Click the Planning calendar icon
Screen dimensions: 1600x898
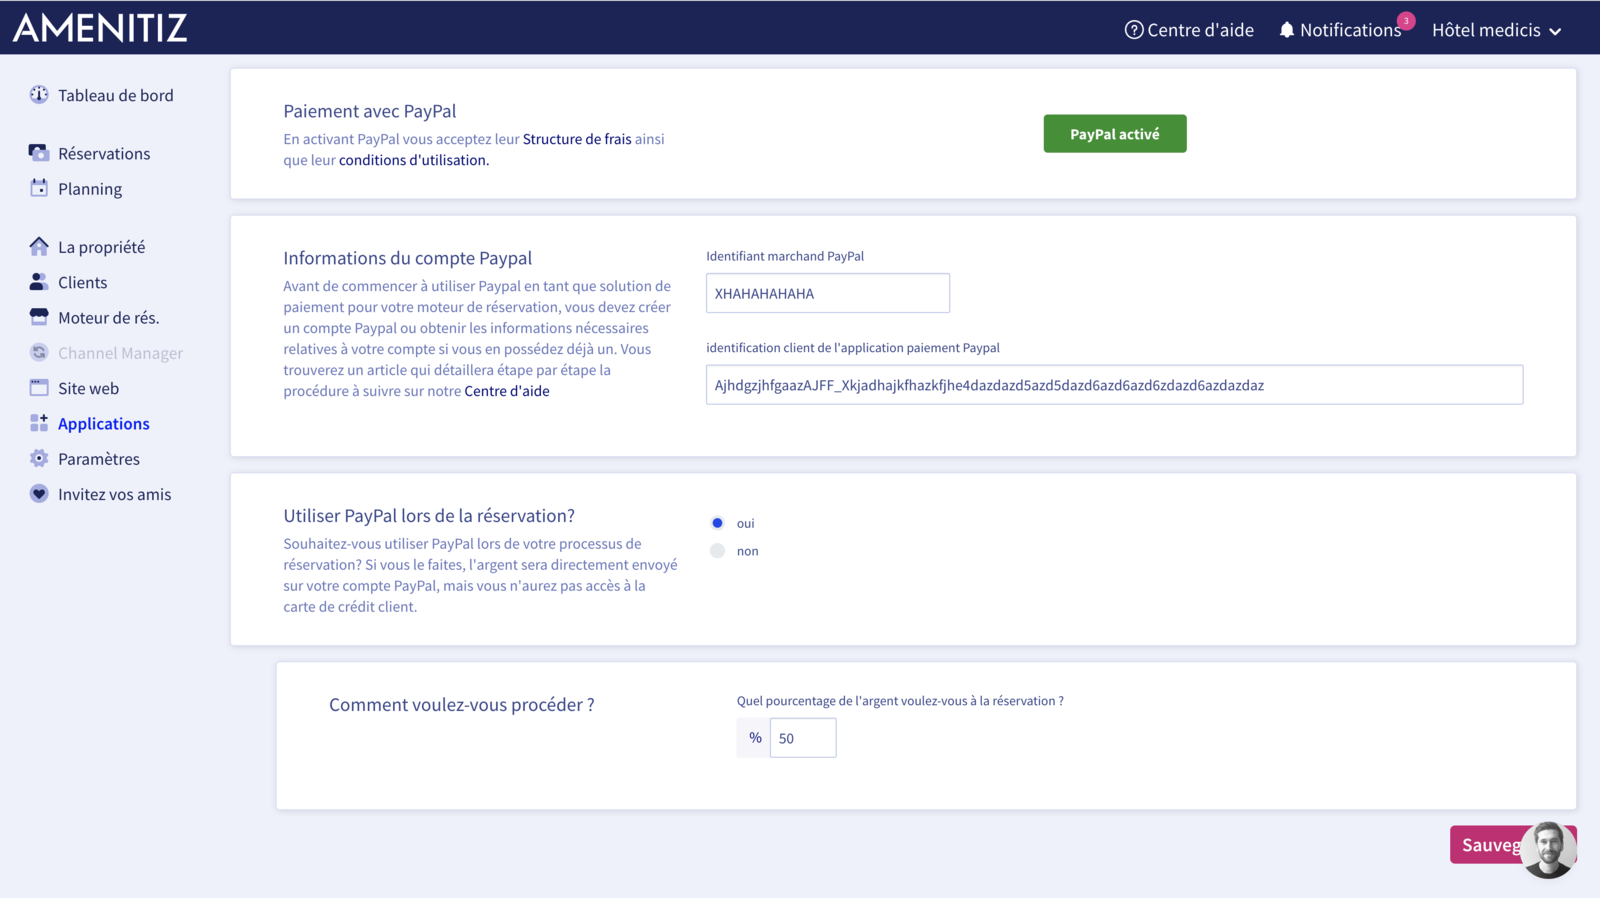[39, 188]
